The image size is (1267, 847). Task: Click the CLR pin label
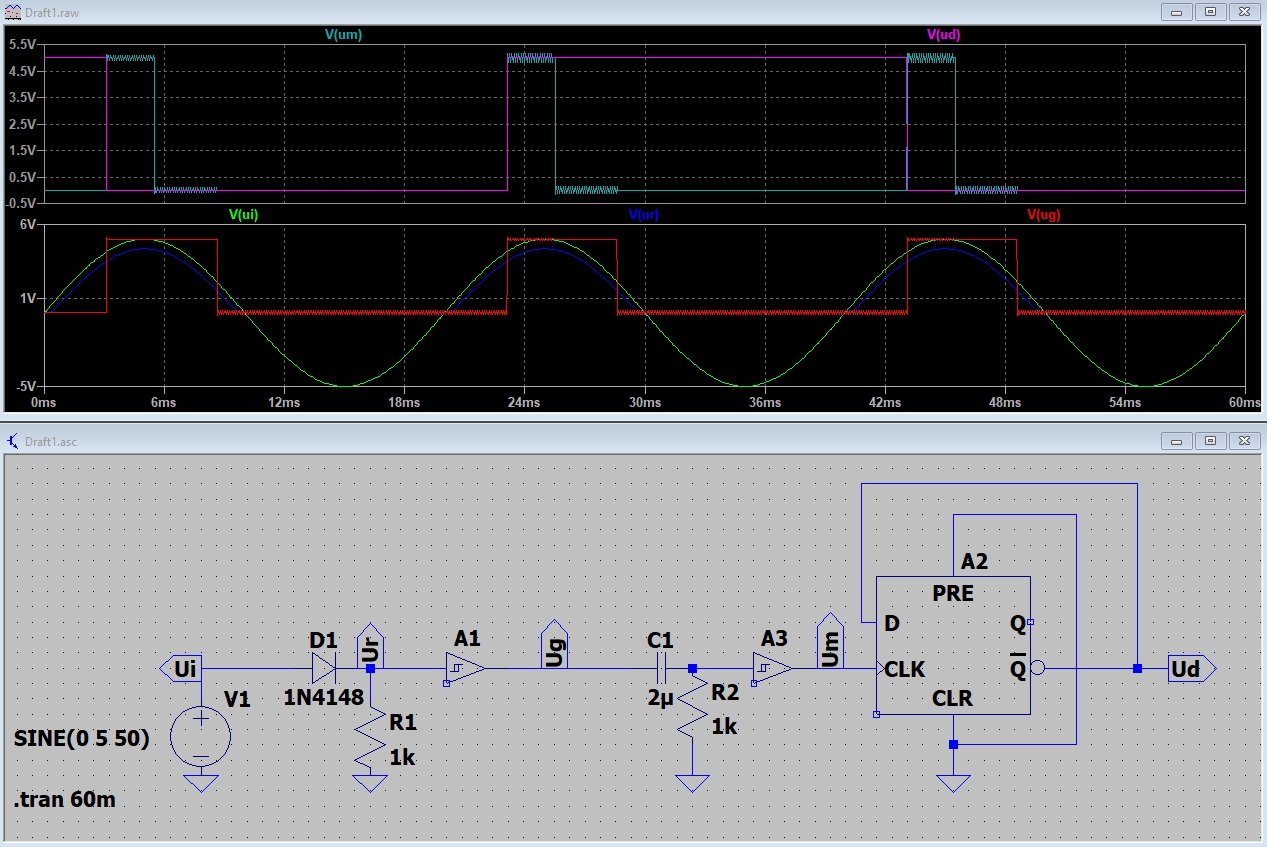953,697
